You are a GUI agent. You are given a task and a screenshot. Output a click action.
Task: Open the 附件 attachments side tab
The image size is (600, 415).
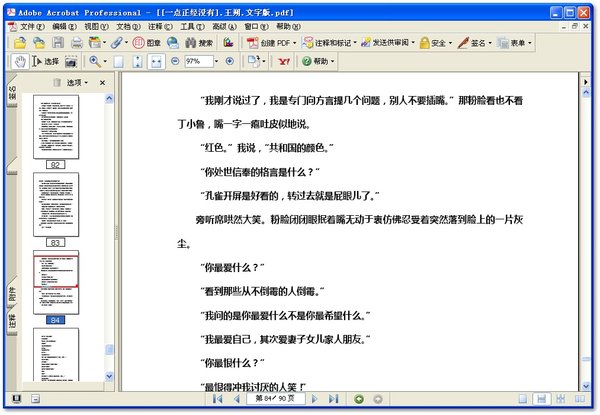click(12, 293)
